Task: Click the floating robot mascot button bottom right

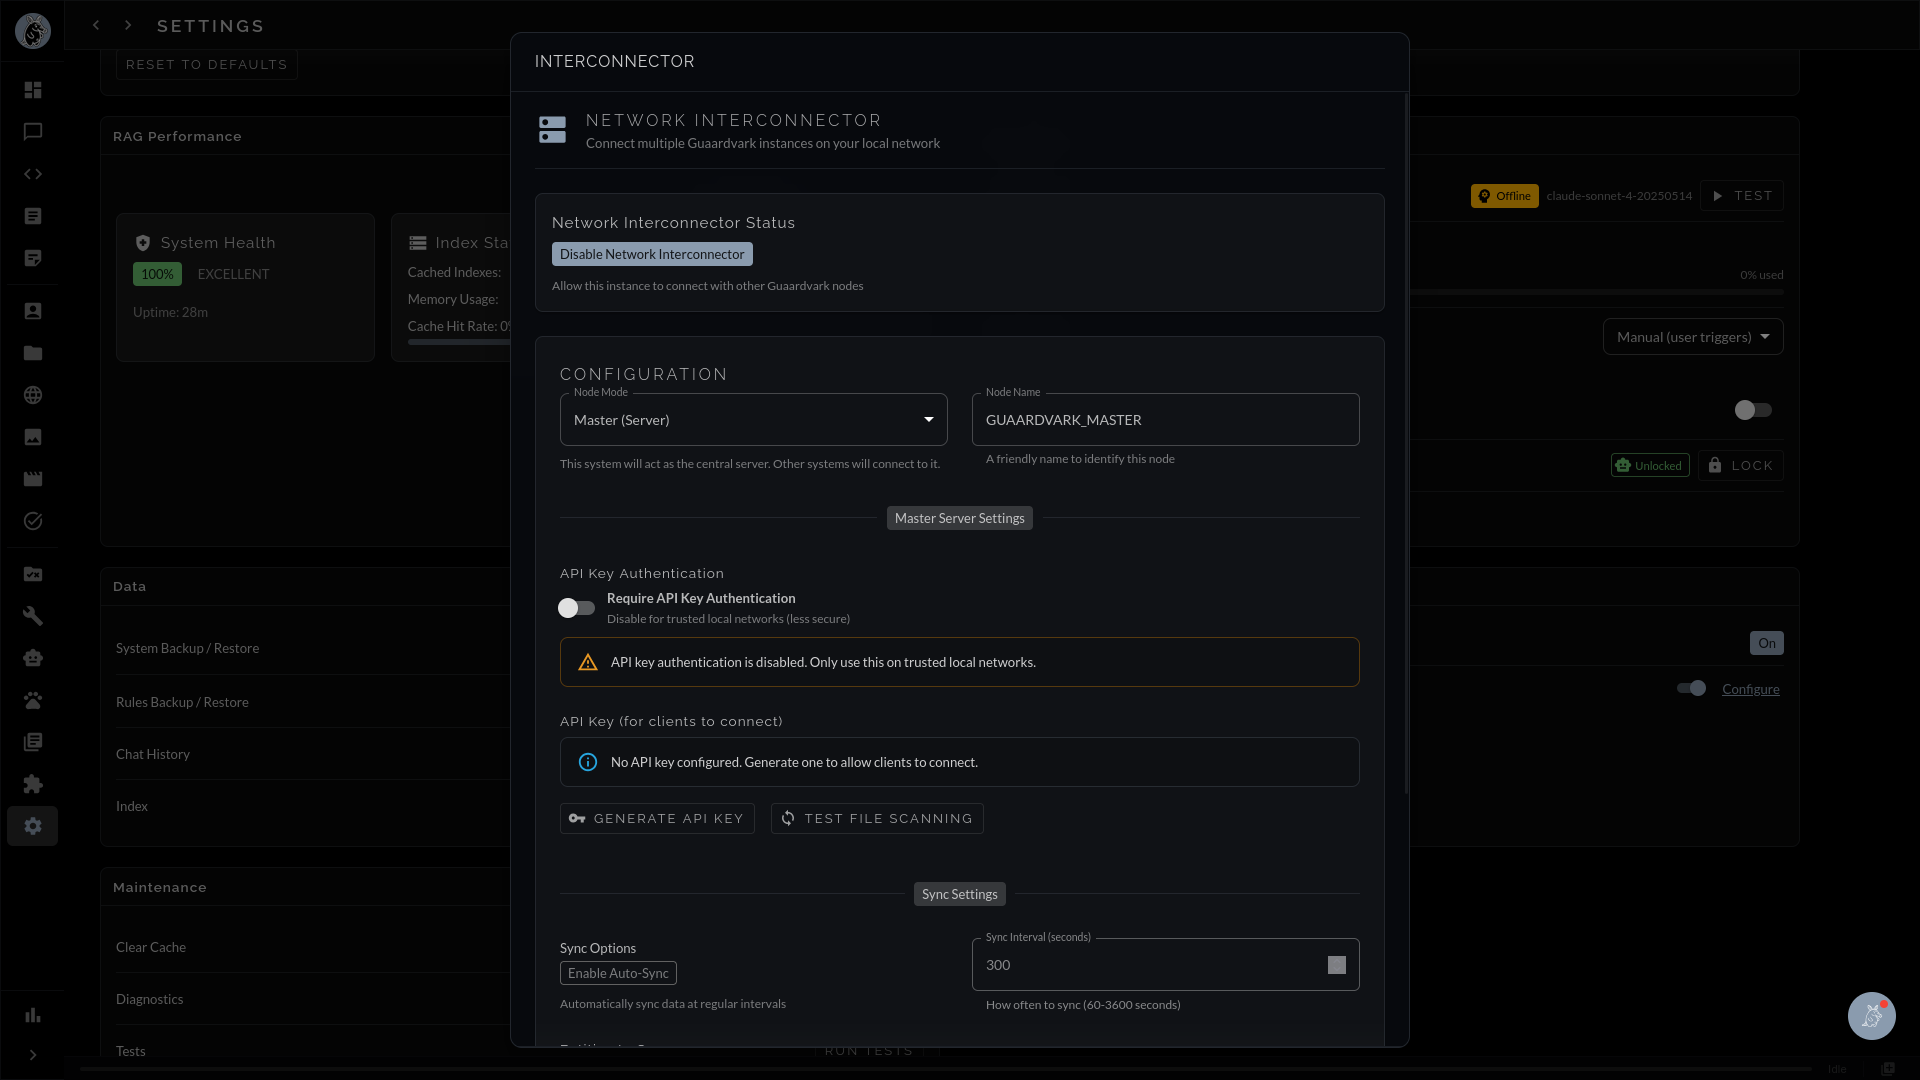Action: (1872, 1015)
